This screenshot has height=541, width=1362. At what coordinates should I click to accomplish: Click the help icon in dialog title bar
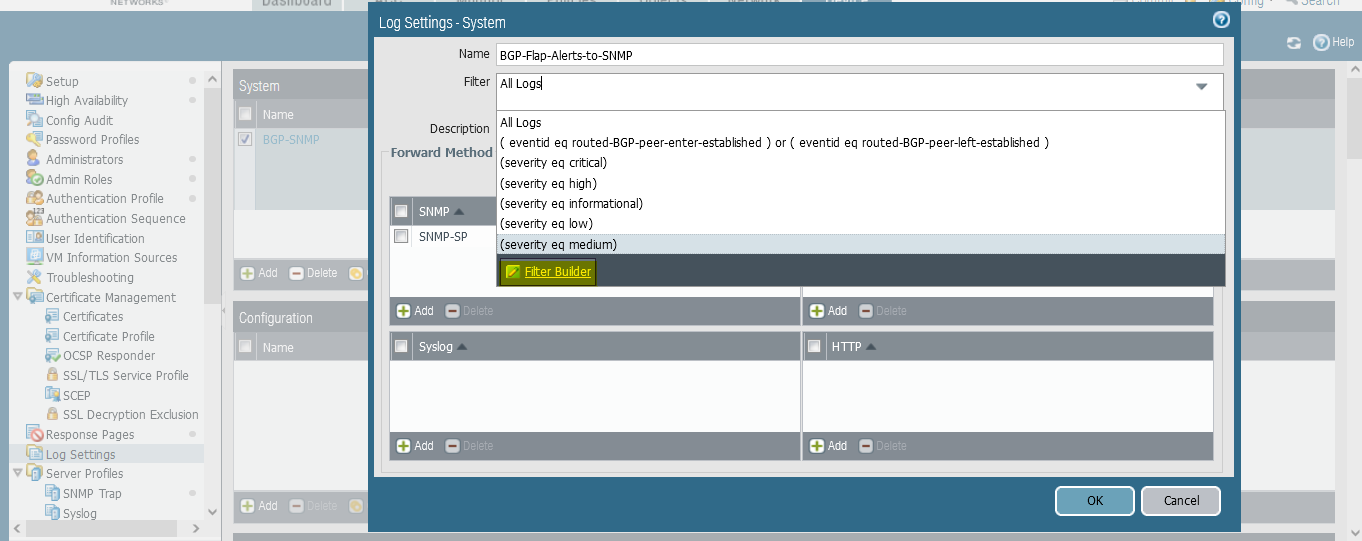(x=1220, y=19)
